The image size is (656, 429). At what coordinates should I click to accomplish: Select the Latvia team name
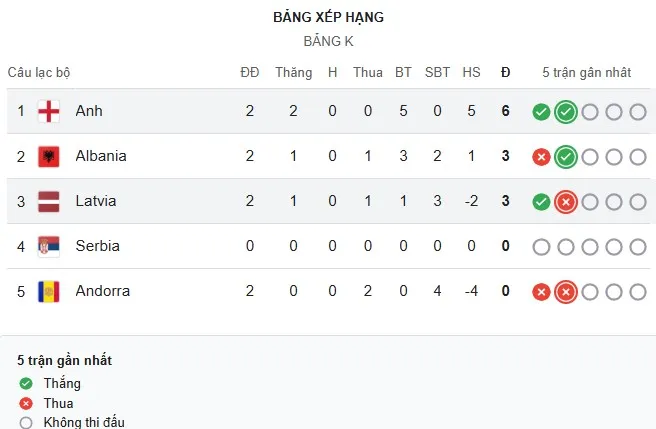point(96,201)
